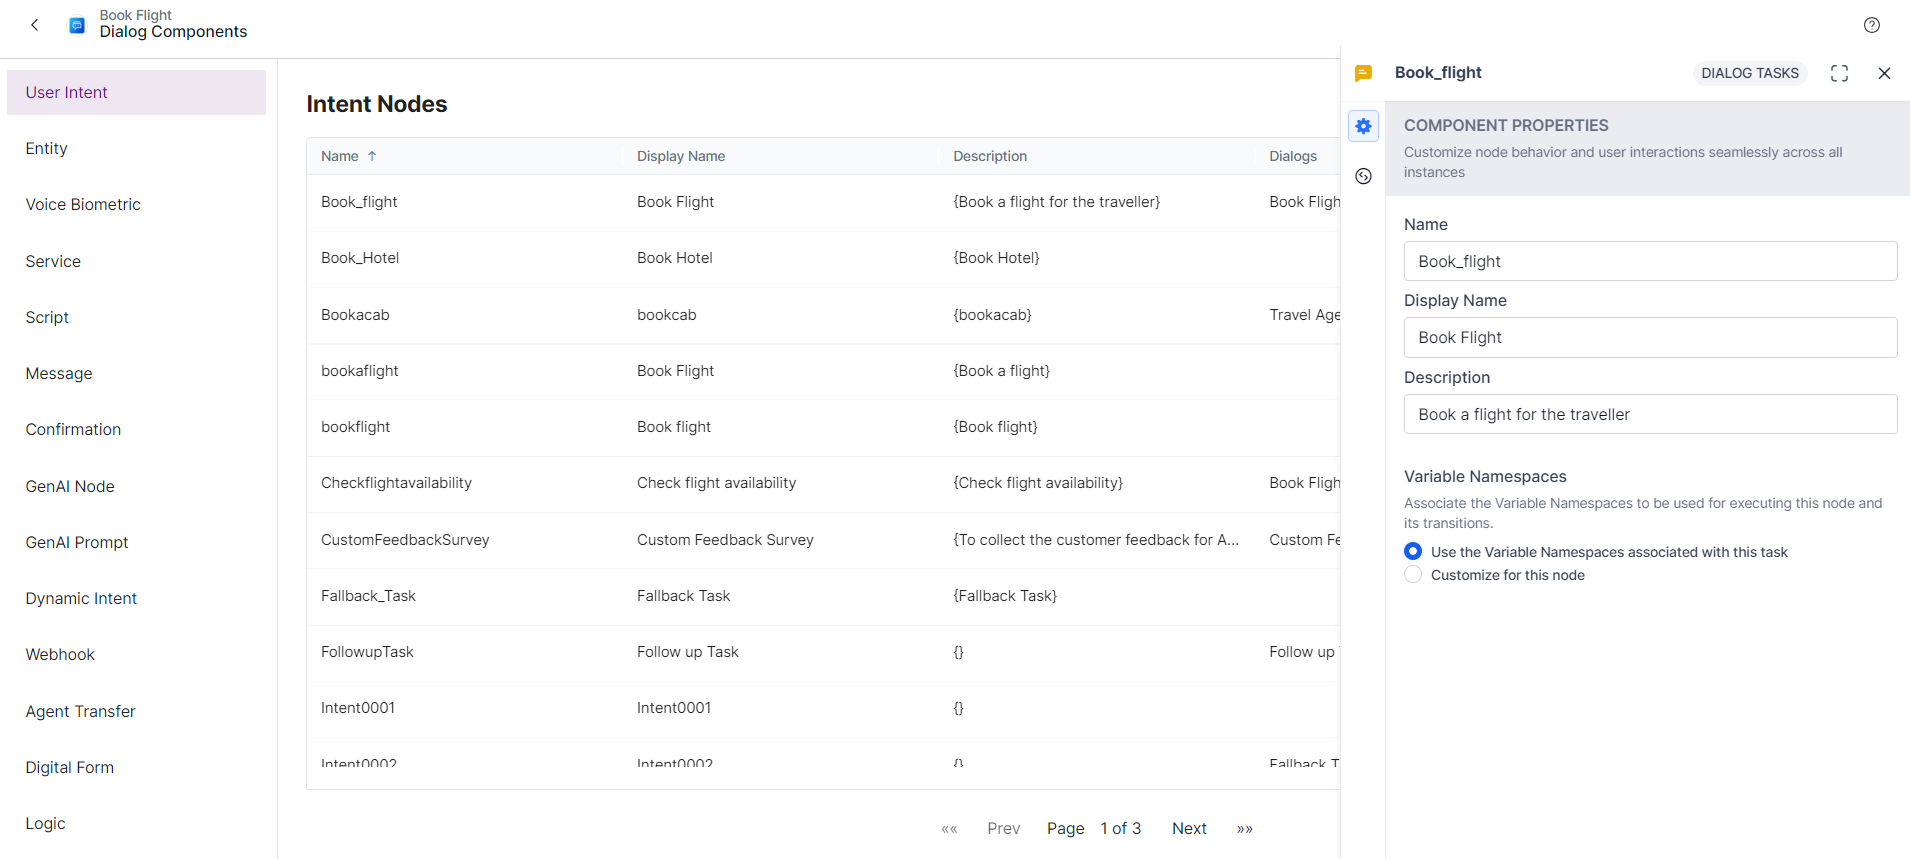Jump to last page with double-right arrows
Viewport: 1910px width, 859px height.
1244,829
